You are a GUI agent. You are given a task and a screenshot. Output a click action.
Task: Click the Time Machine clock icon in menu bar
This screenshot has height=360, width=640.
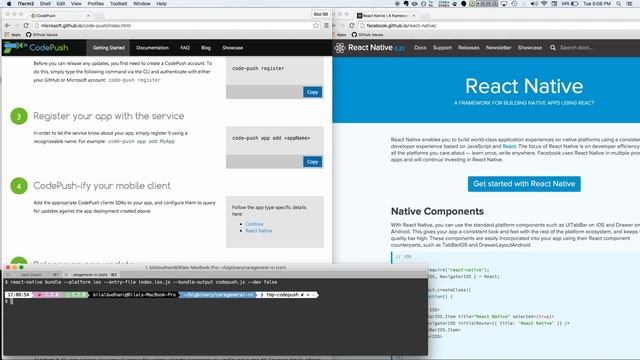[x=514, y=4]
